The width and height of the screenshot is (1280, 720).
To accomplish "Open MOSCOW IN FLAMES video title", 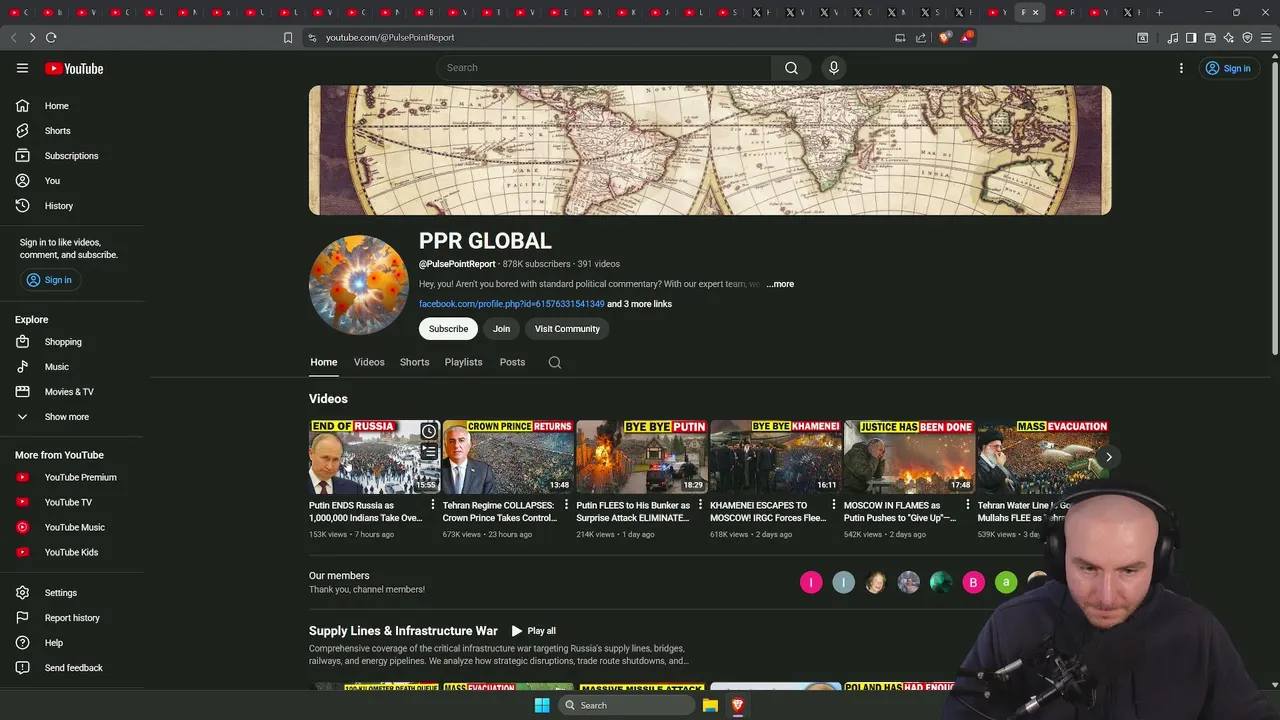I will 900,512.
